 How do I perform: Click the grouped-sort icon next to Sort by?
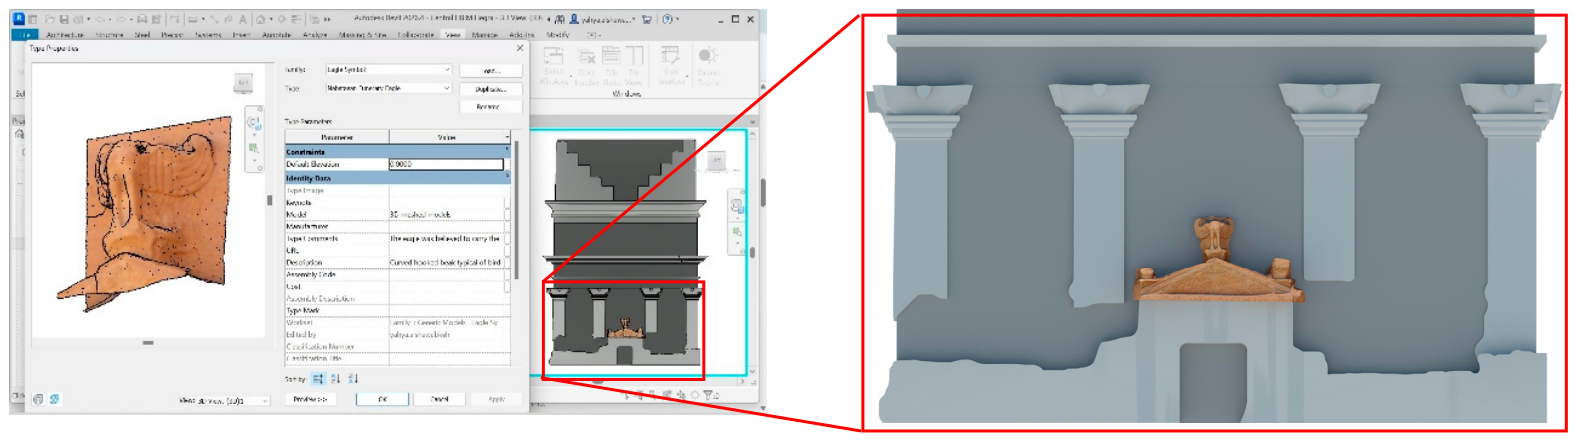click(x=318, y=379)
